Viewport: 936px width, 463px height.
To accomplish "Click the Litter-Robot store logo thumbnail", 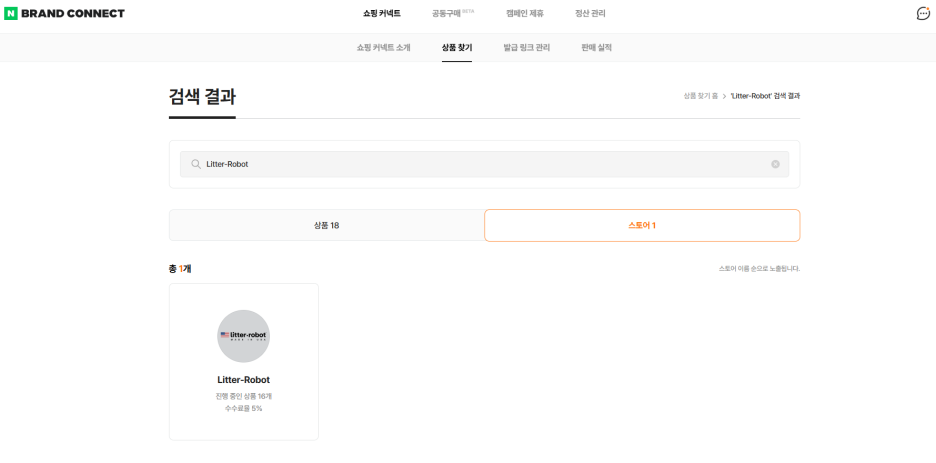I will pyautogui.click(x=244, y=336).
